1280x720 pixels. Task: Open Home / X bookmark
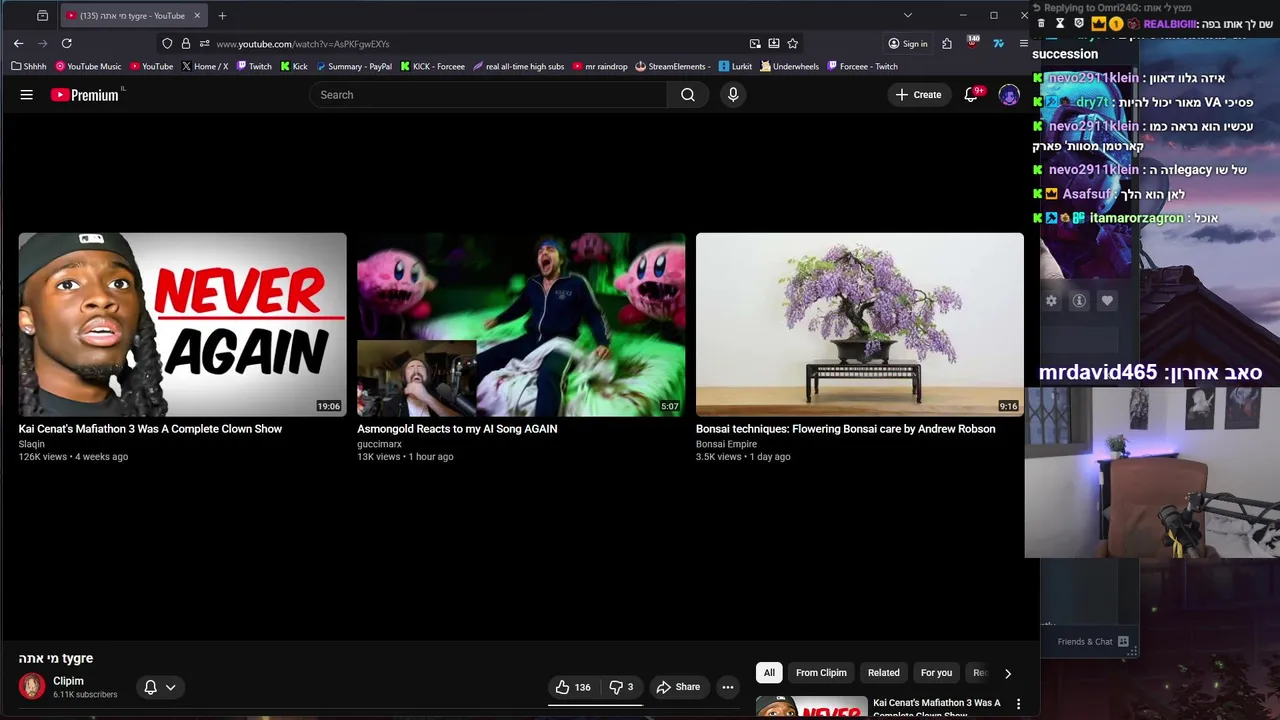pos(205,67)
